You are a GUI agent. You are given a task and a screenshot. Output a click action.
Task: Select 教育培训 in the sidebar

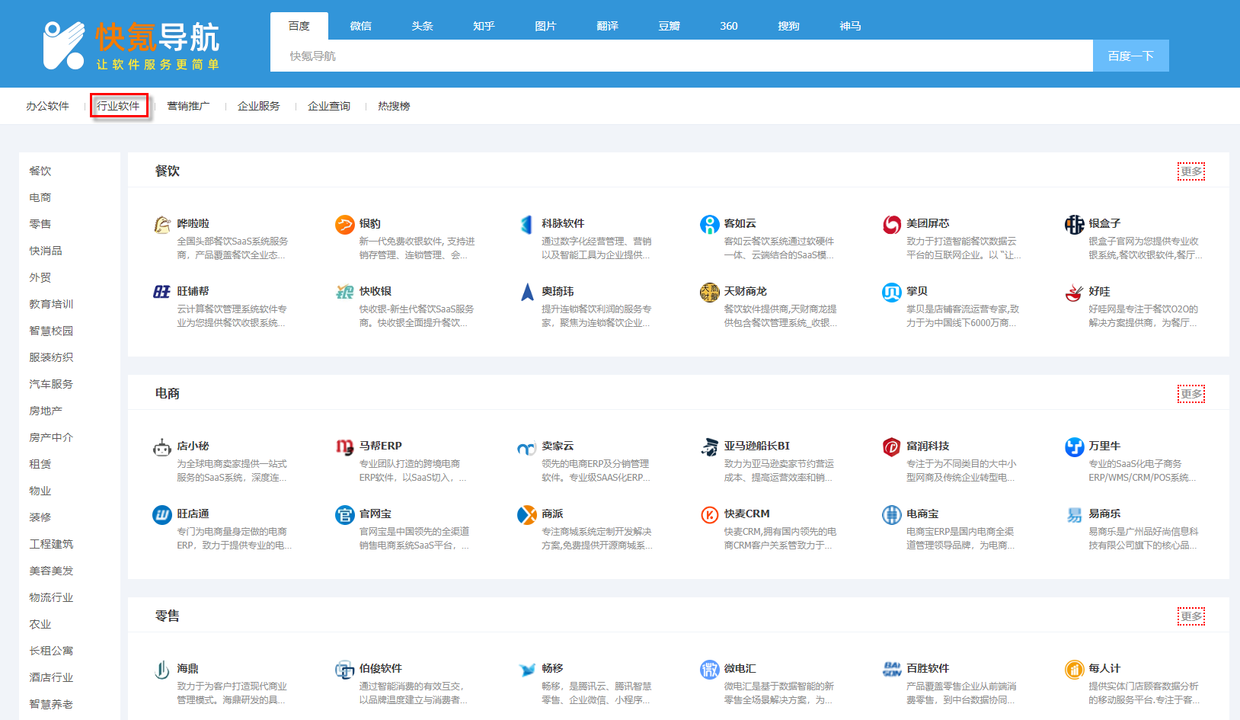[51, 304]
